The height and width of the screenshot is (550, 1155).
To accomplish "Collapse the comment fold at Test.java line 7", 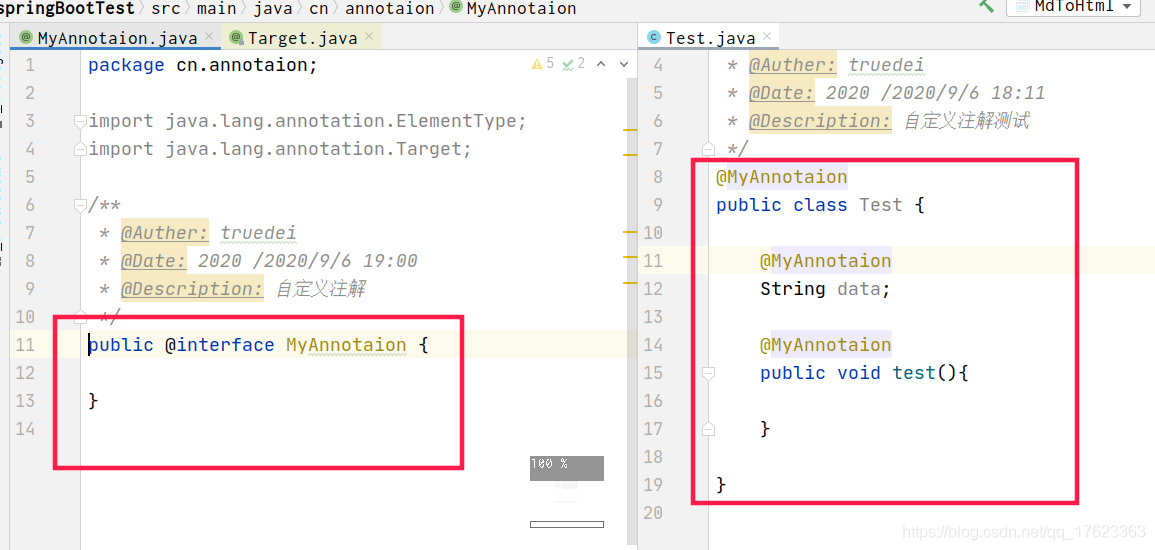I will coord(709,149).
